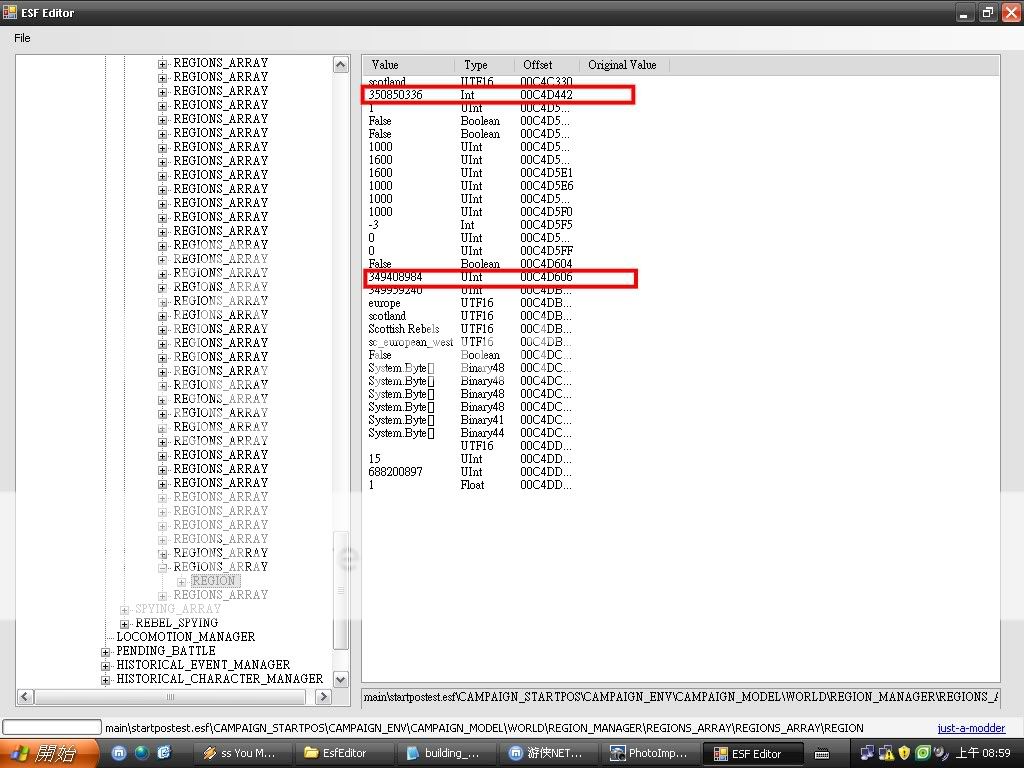
Task: Focus the bottom-left search input box
Action: tap(52, 727)
